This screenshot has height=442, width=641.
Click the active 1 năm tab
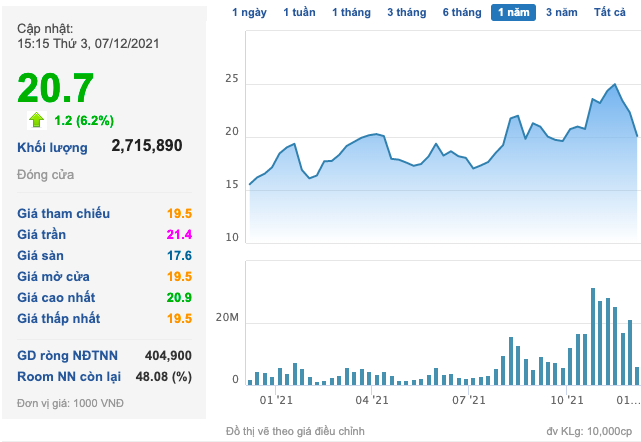click(x=513, y=12)
